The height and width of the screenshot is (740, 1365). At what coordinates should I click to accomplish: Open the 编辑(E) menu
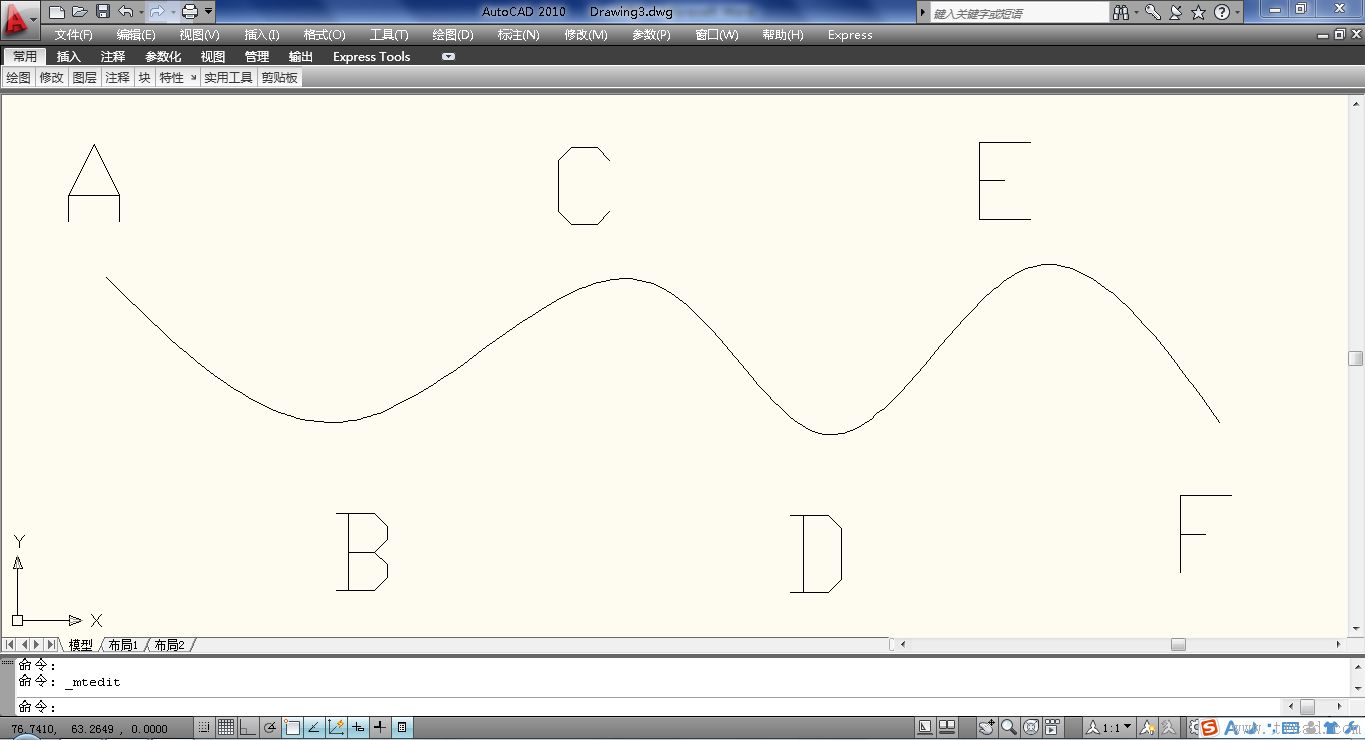point(136,35)
